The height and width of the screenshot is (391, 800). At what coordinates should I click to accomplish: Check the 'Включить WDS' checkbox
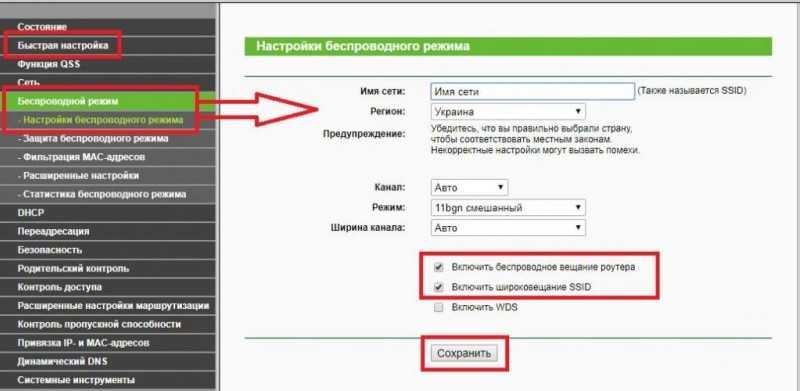pos(438,307)
